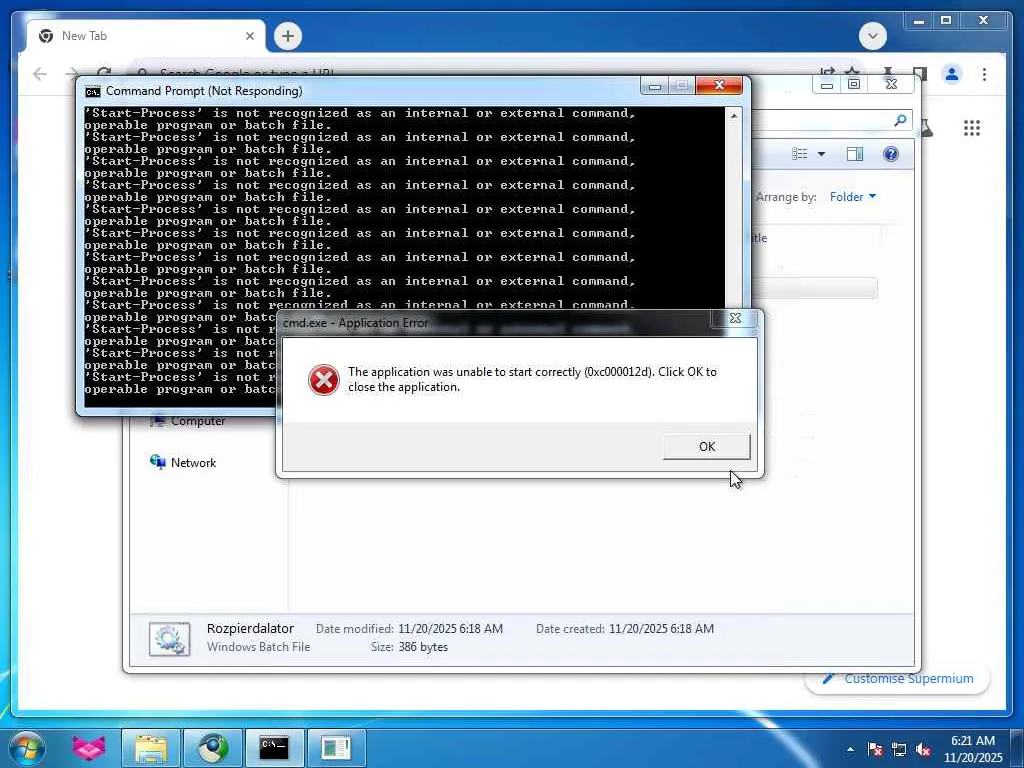The image size is (1024, 768).
Task: Maximize the Explorer window
Action: [x=854, y=84]
